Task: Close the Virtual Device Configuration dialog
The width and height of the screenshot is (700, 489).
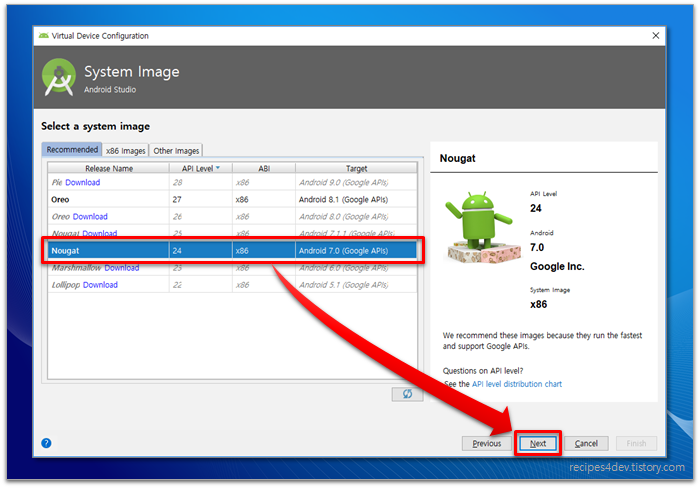Action: click(x=655, y=36)
